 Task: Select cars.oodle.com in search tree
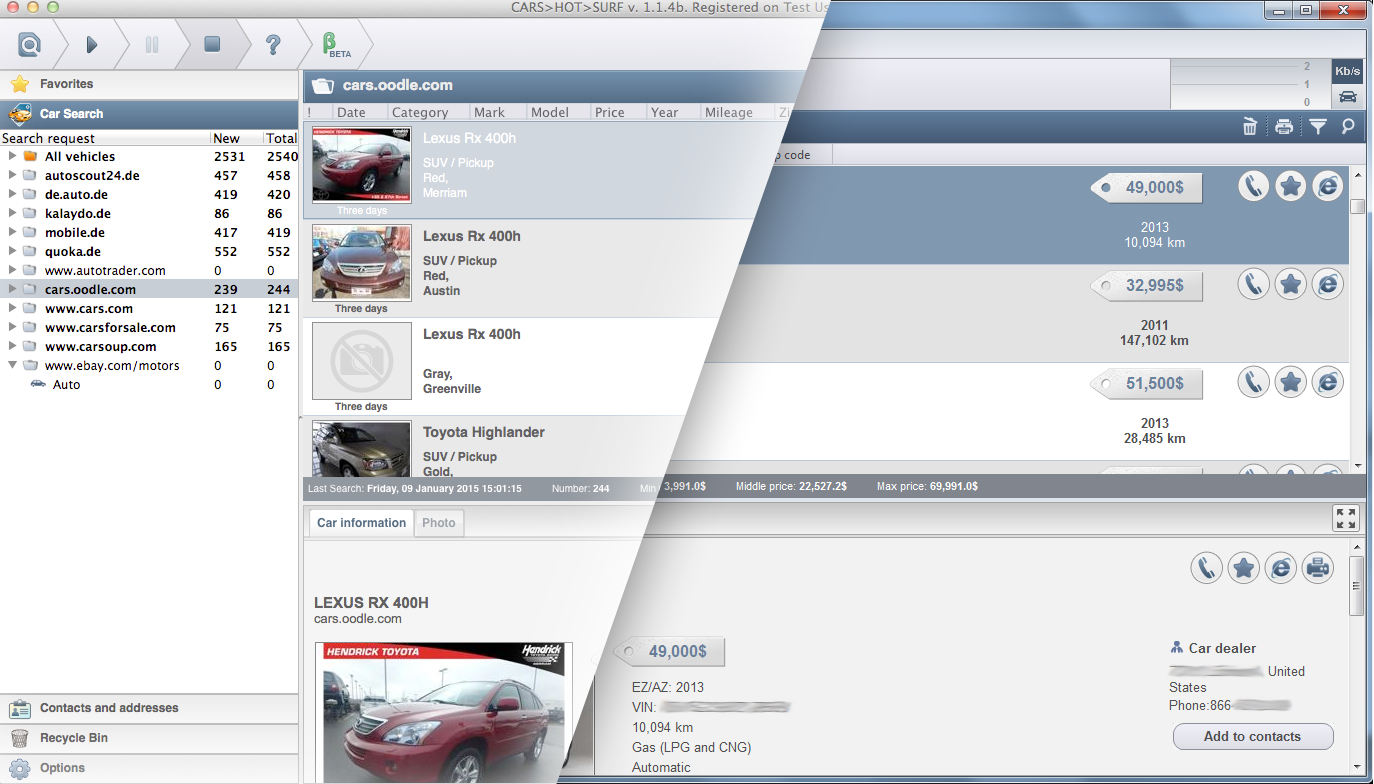(149, 290)
